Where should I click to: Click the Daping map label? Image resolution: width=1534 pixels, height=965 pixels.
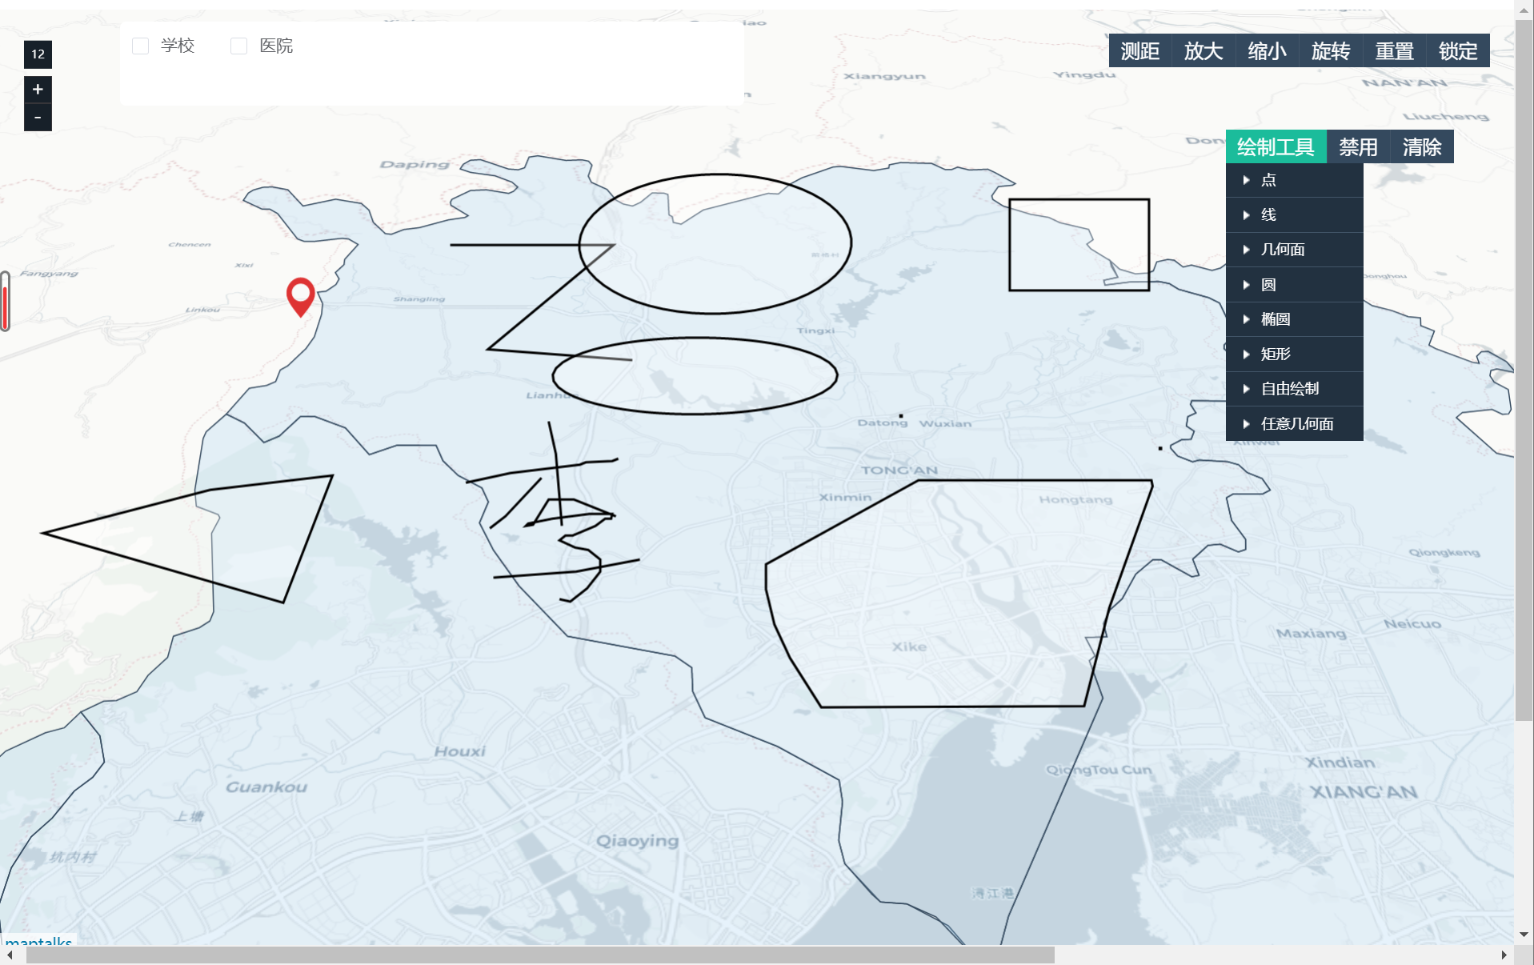click(414, 164)
